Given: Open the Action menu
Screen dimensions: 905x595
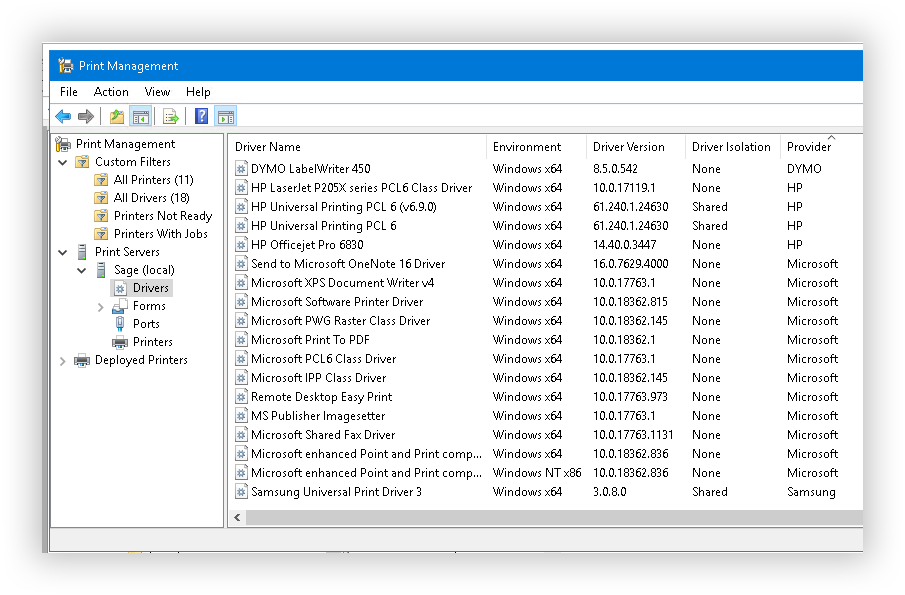Looking at the screenshot, I should (x=111, y=92).
